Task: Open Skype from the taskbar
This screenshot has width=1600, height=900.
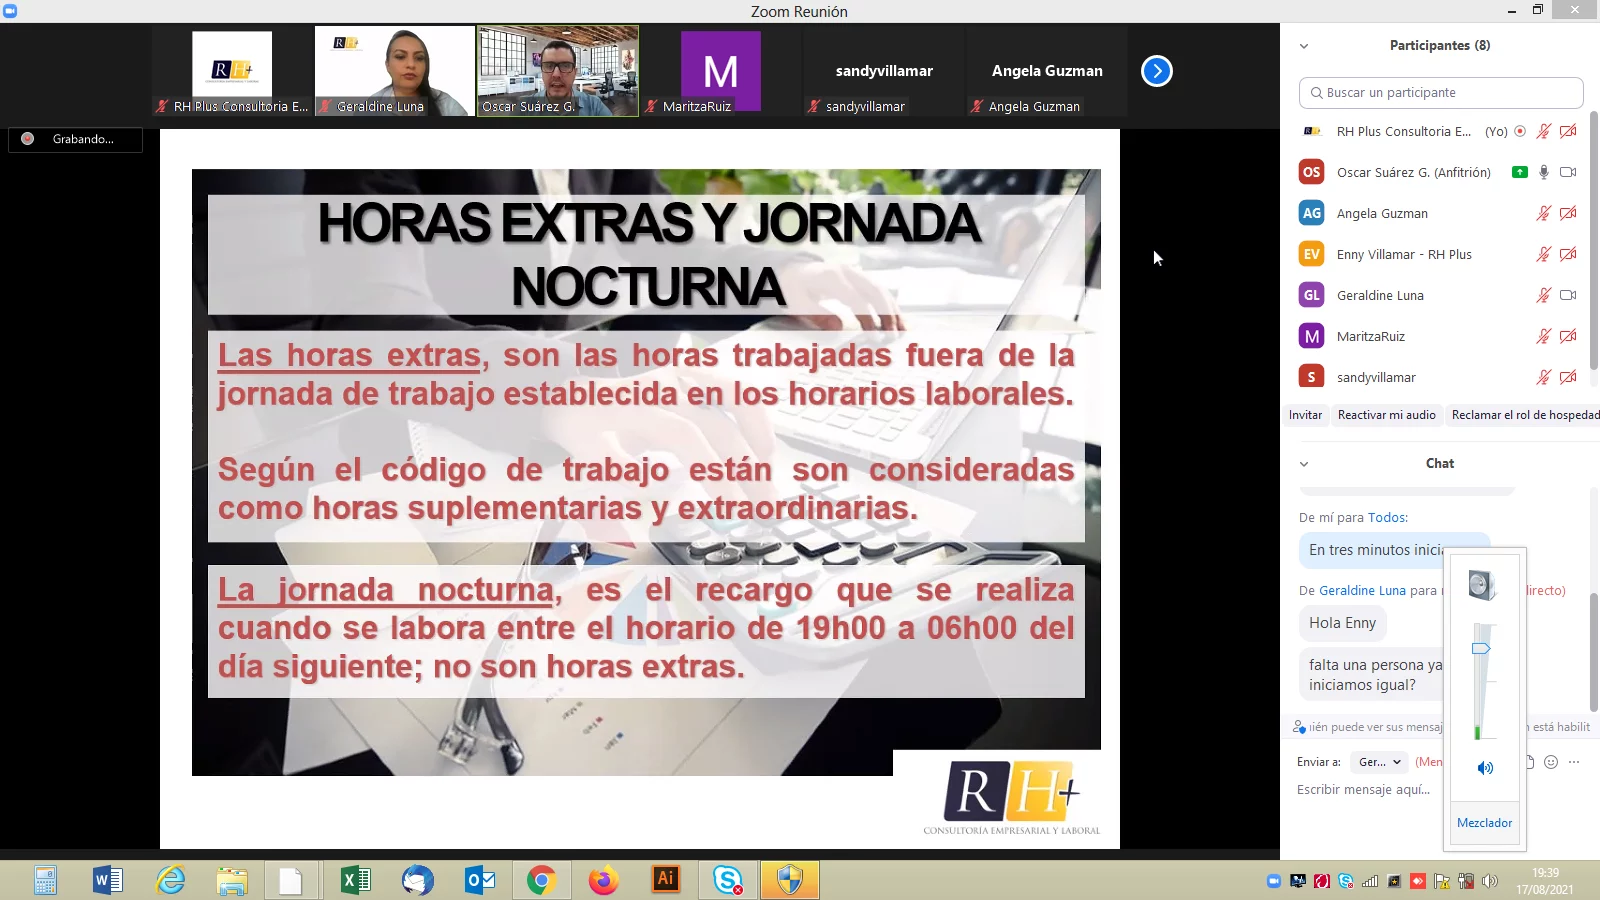Action: pos(728,880)
